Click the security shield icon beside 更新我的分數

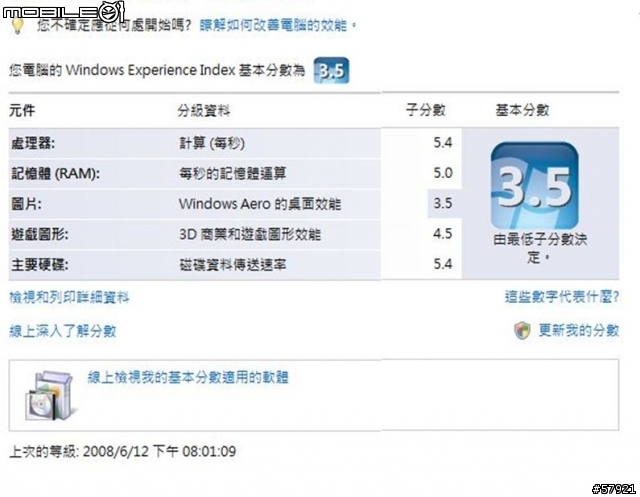coord(522,330)
